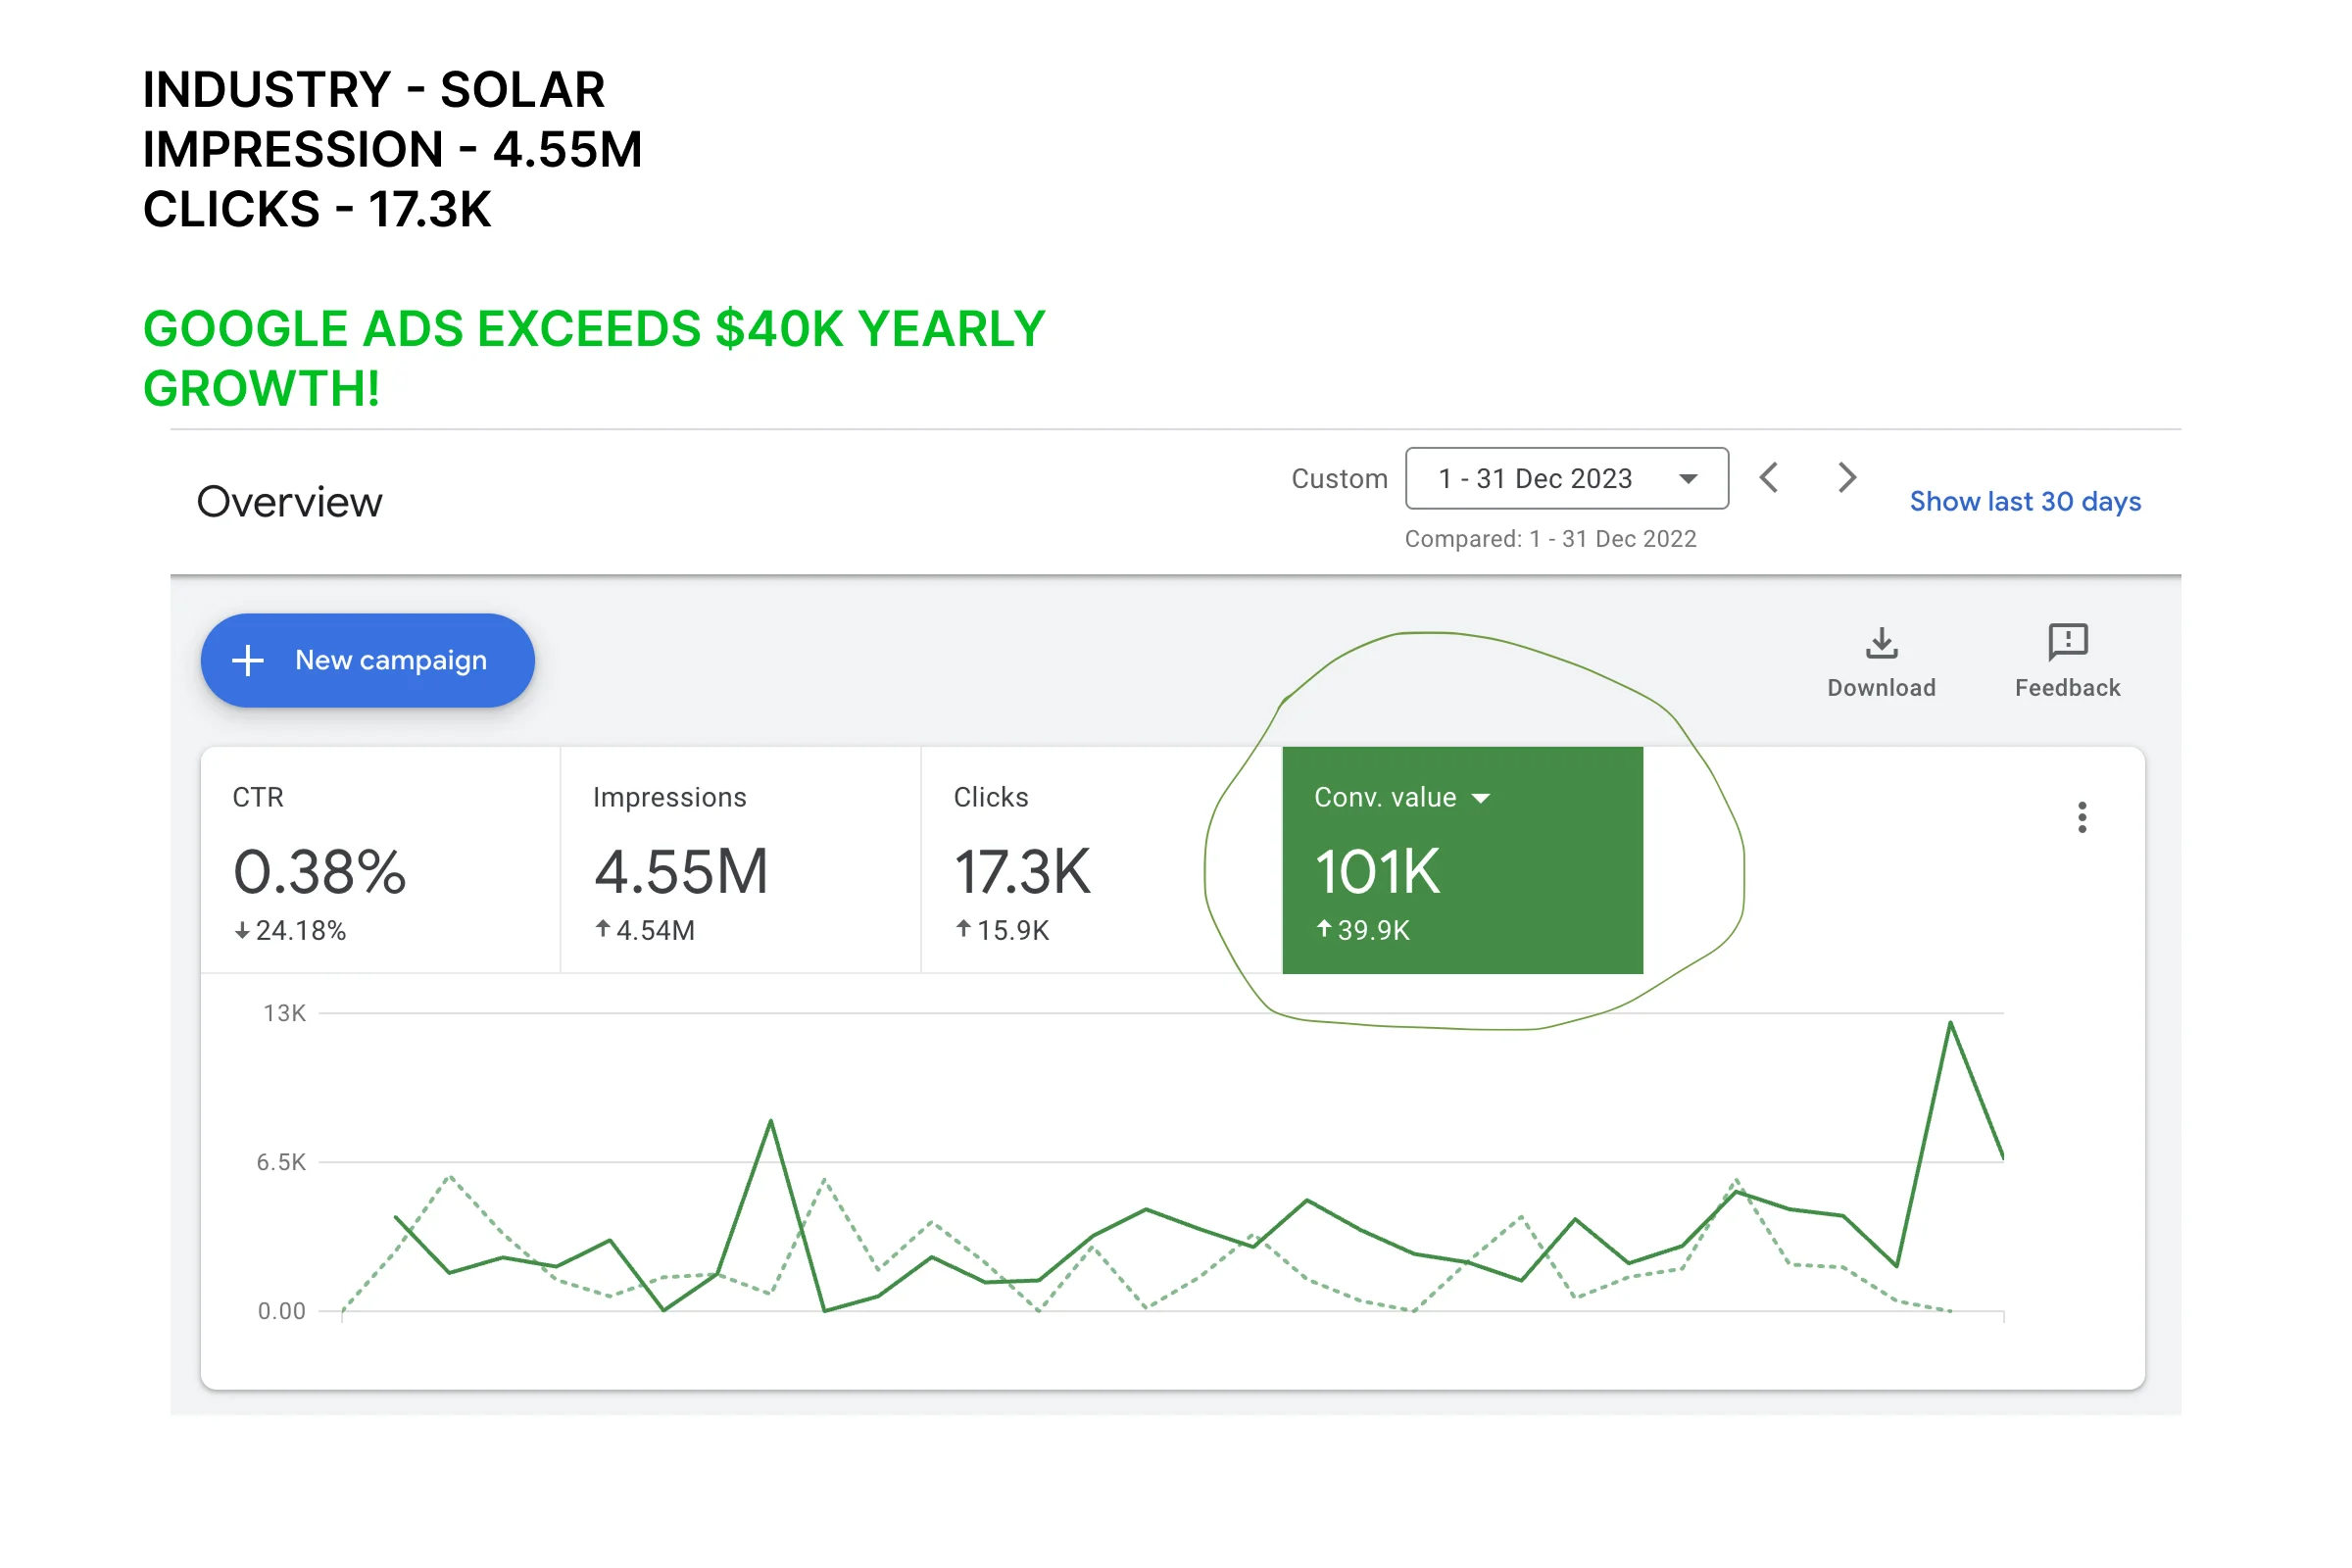Open the Feedback icon

[2067, 643]
